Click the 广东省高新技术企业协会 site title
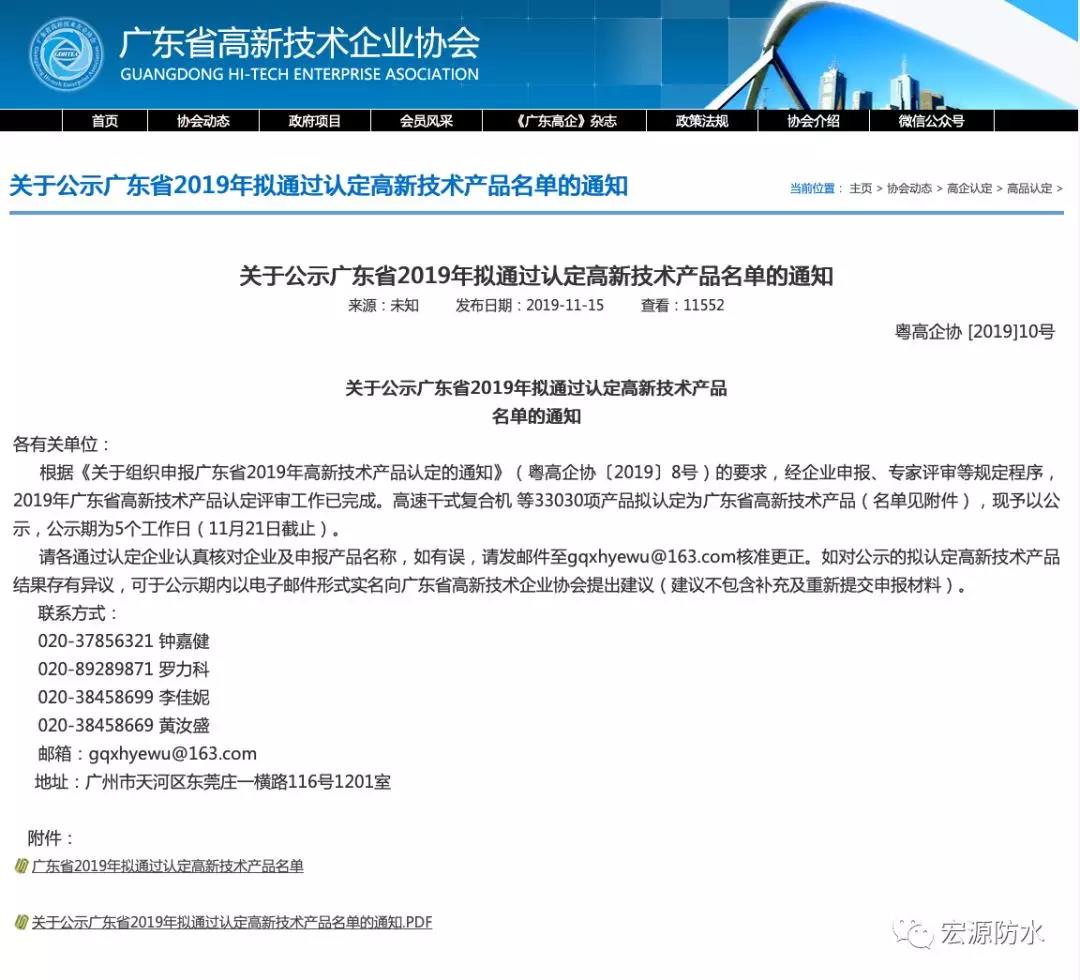The height and width of the screenshot is (980, 1080). point(299,42)
